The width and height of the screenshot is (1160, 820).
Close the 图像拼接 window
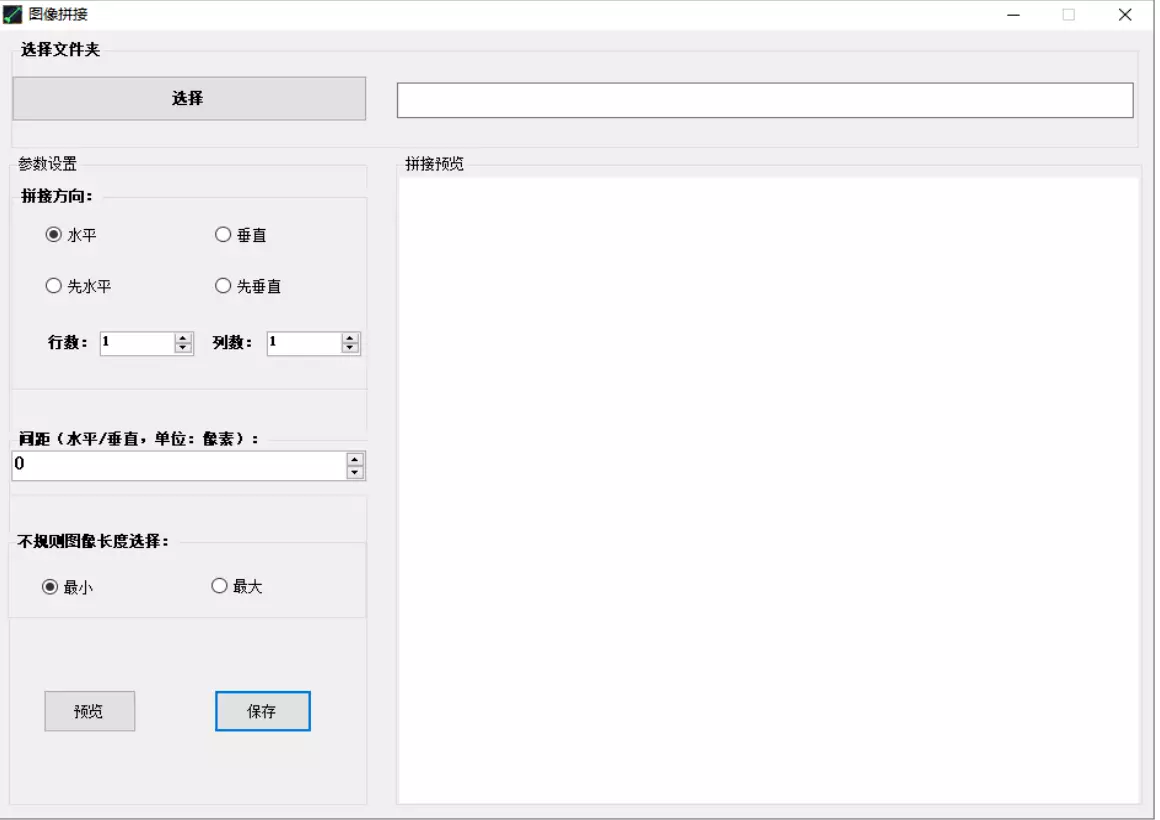1125,15
